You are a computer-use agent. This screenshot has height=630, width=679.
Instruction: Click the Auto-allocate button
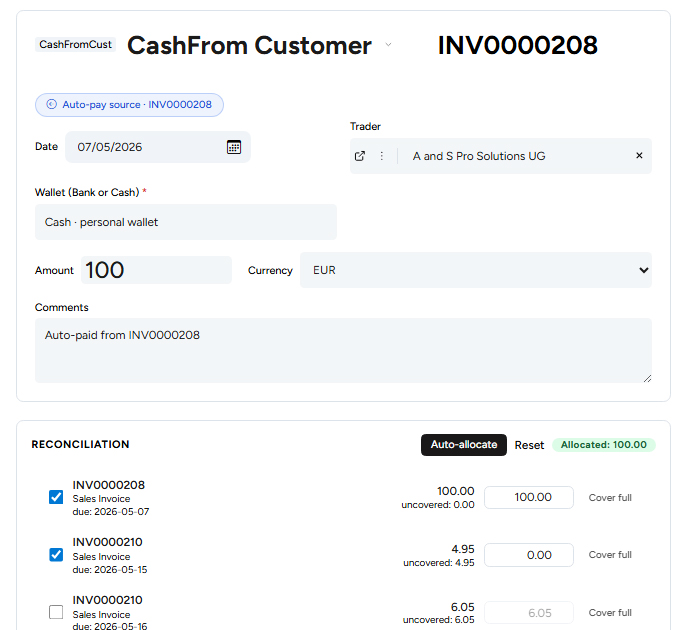(x=464, y=445)
